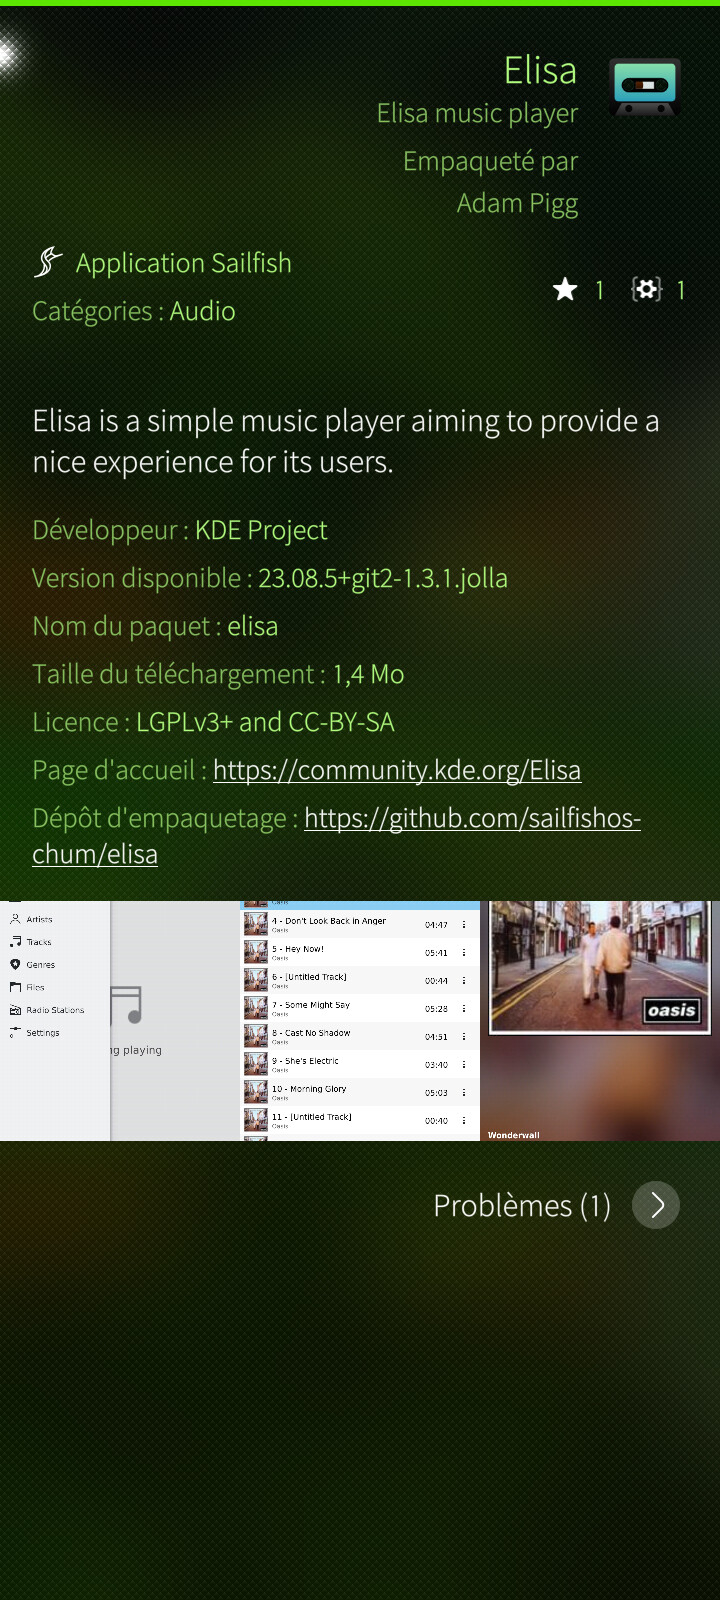
Task: Click Artists icon in the screenshot sidebar
Action: click(x=15, y=919)
